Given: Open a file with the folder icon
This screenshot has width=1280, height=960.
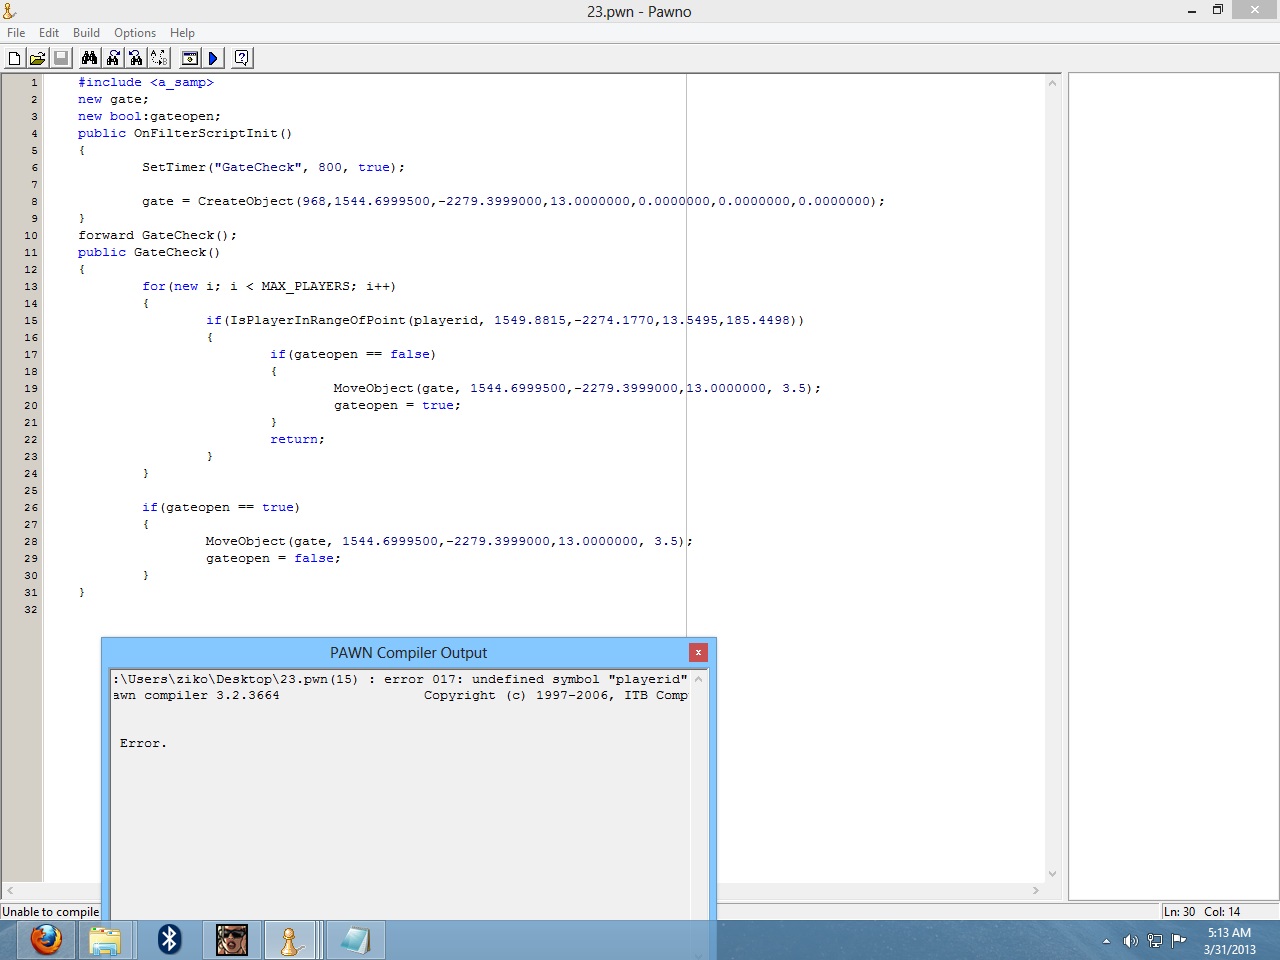Looking at the screenshot, I should point(37,58).
